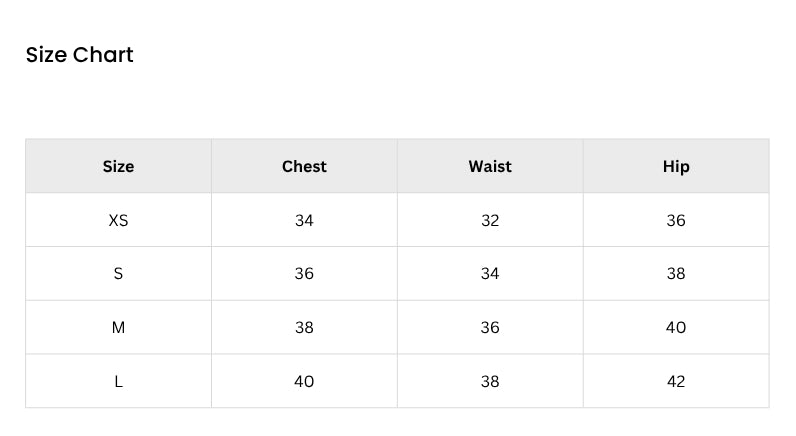Select L chest value 40
Image resolution: width=796 pixels, height=436 pixels.
[x=304, y=381]
